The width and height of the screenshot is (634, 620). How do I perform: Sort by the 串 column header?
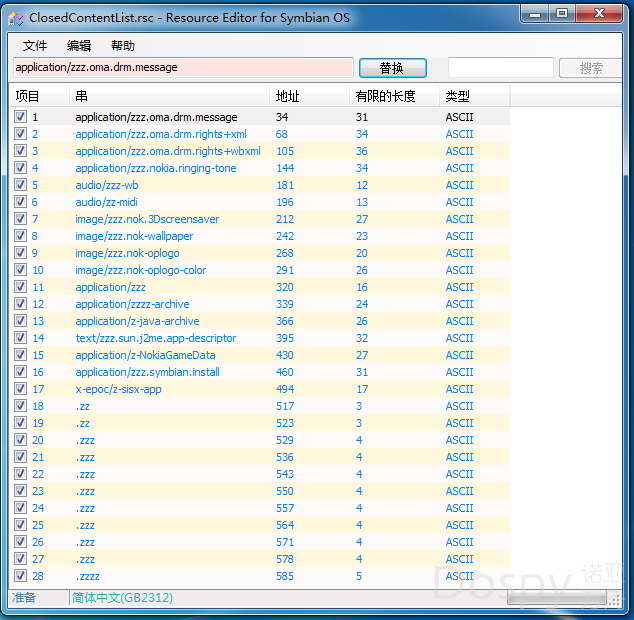pos(169,96)
